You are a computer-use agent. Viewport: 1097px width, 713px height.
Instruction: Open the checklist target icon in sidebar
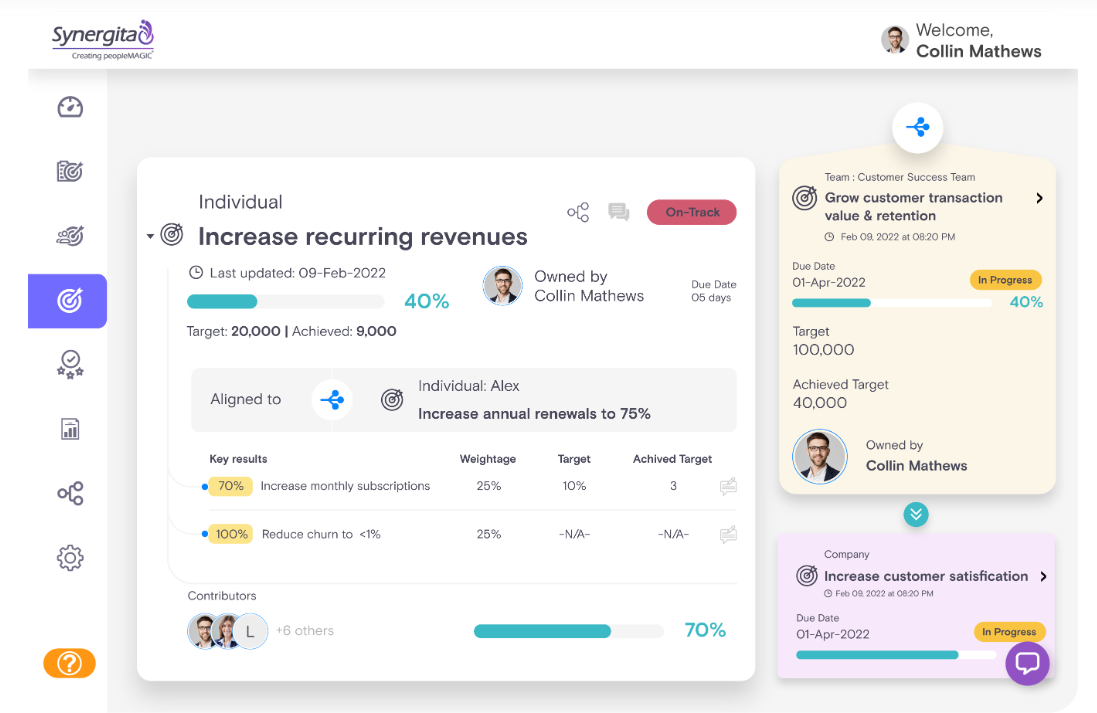(x=70, y=171)
